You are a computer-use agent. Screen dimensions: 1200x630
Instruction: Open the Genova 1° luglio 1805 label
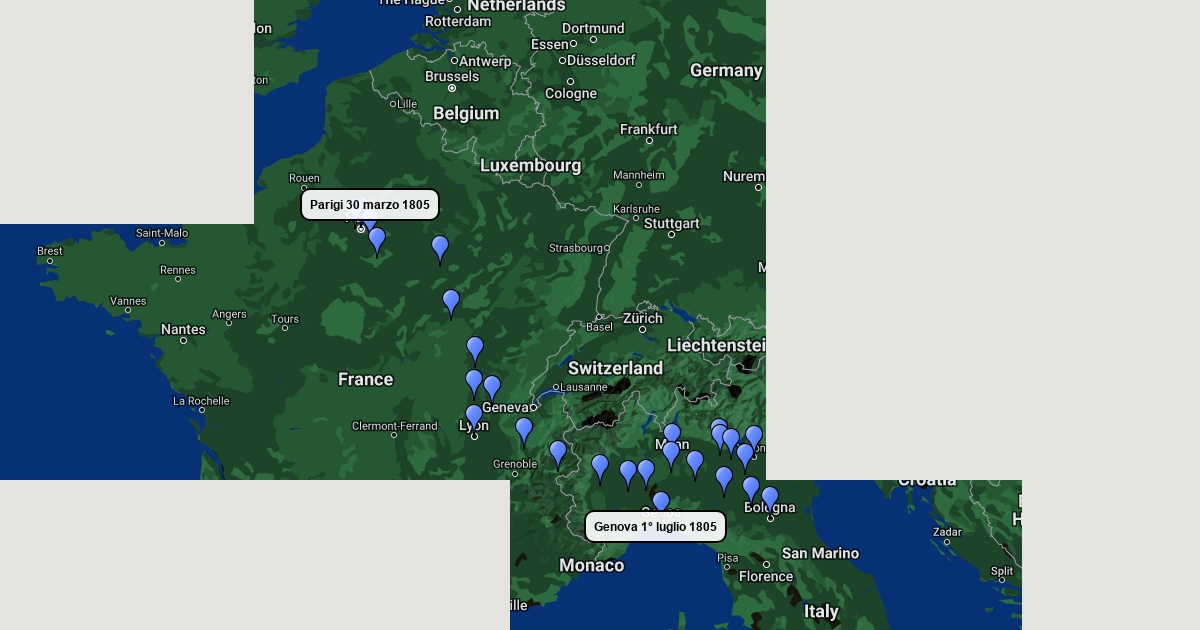coord(655,527)
